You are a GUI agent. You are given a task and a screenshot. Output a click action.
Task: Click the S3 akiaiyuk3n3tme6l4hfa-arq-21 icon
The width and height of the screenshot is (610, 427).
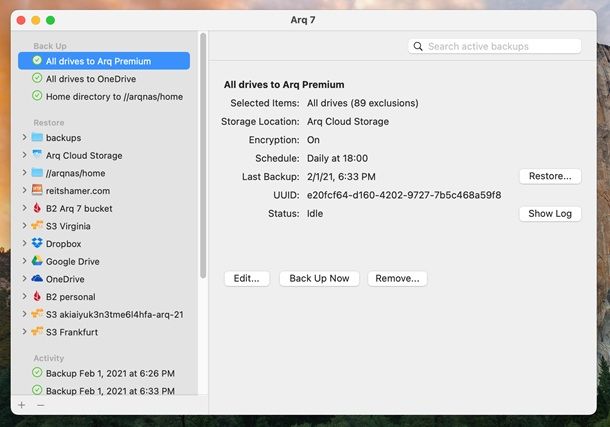(x=37, y=314)
